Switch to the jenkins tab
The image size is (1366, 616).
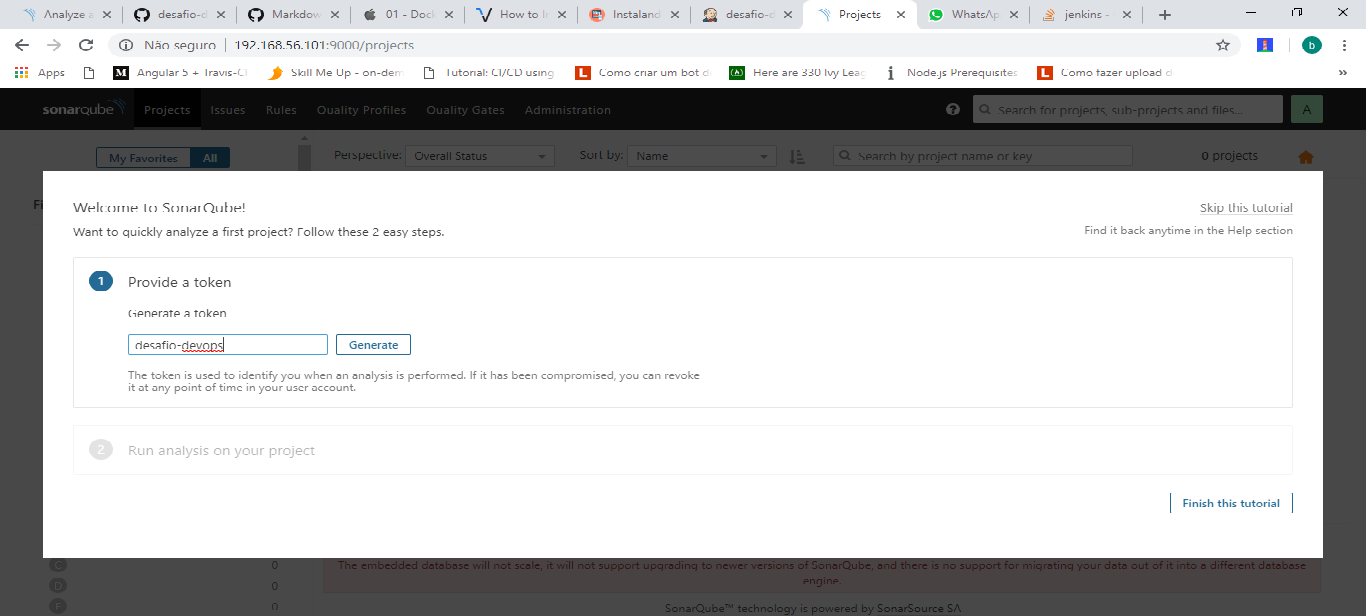[1087, 15]
